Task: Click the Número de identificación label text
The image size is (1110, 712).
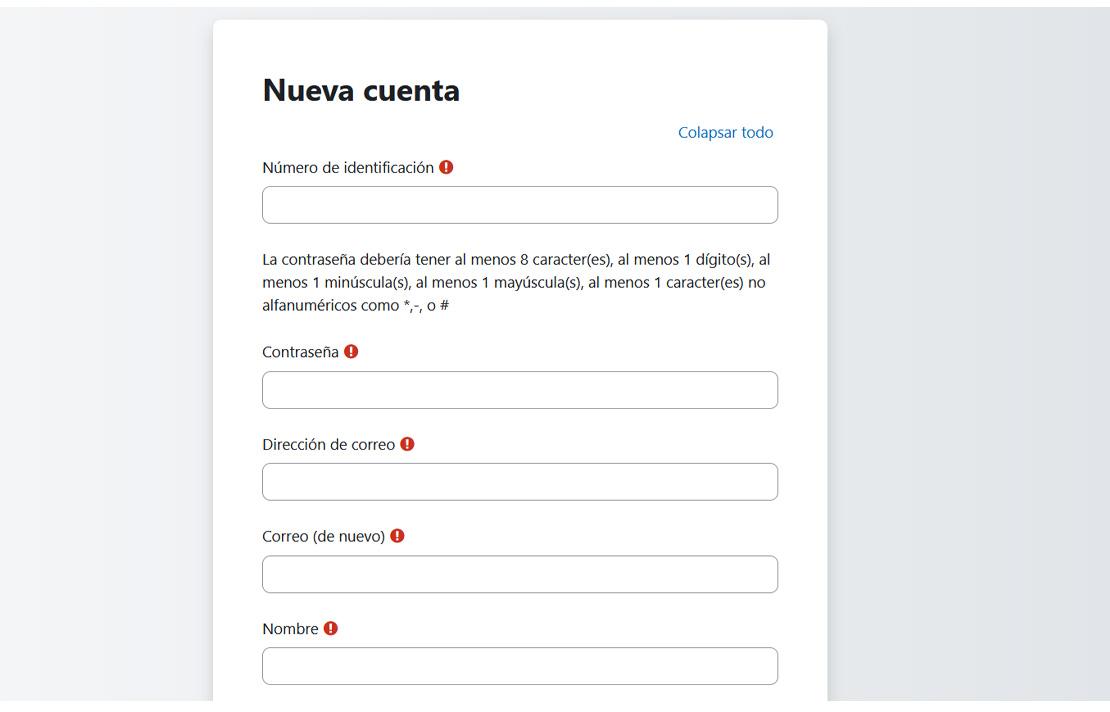Action: [345, 167]
